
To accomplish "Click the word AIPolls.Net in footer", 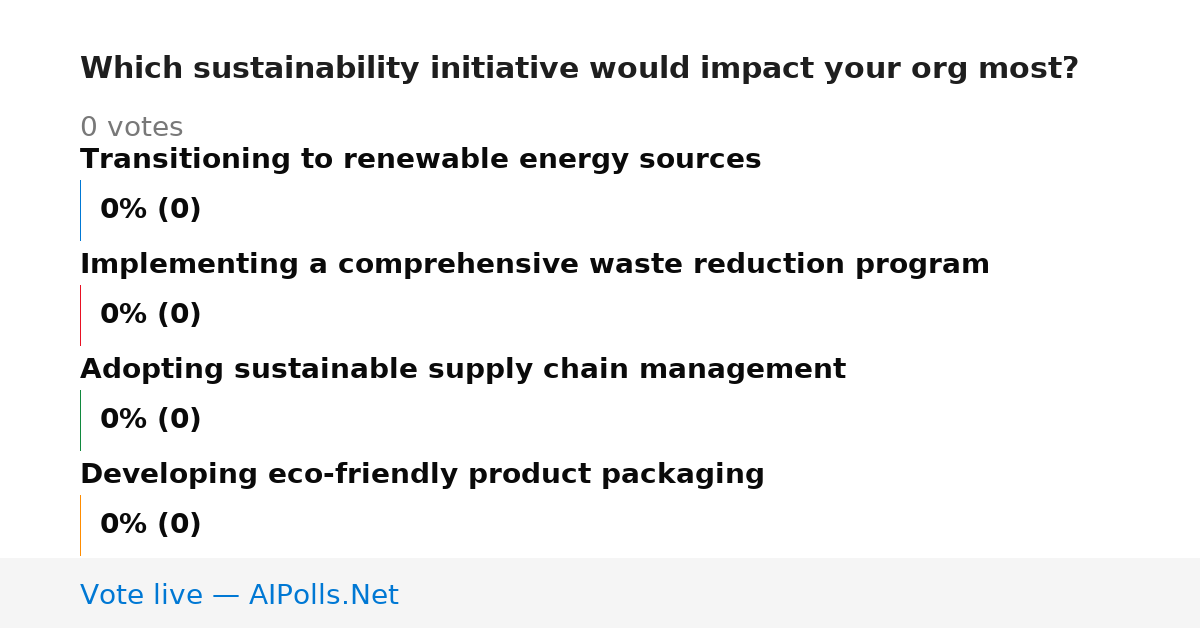I will coord(323,595).
